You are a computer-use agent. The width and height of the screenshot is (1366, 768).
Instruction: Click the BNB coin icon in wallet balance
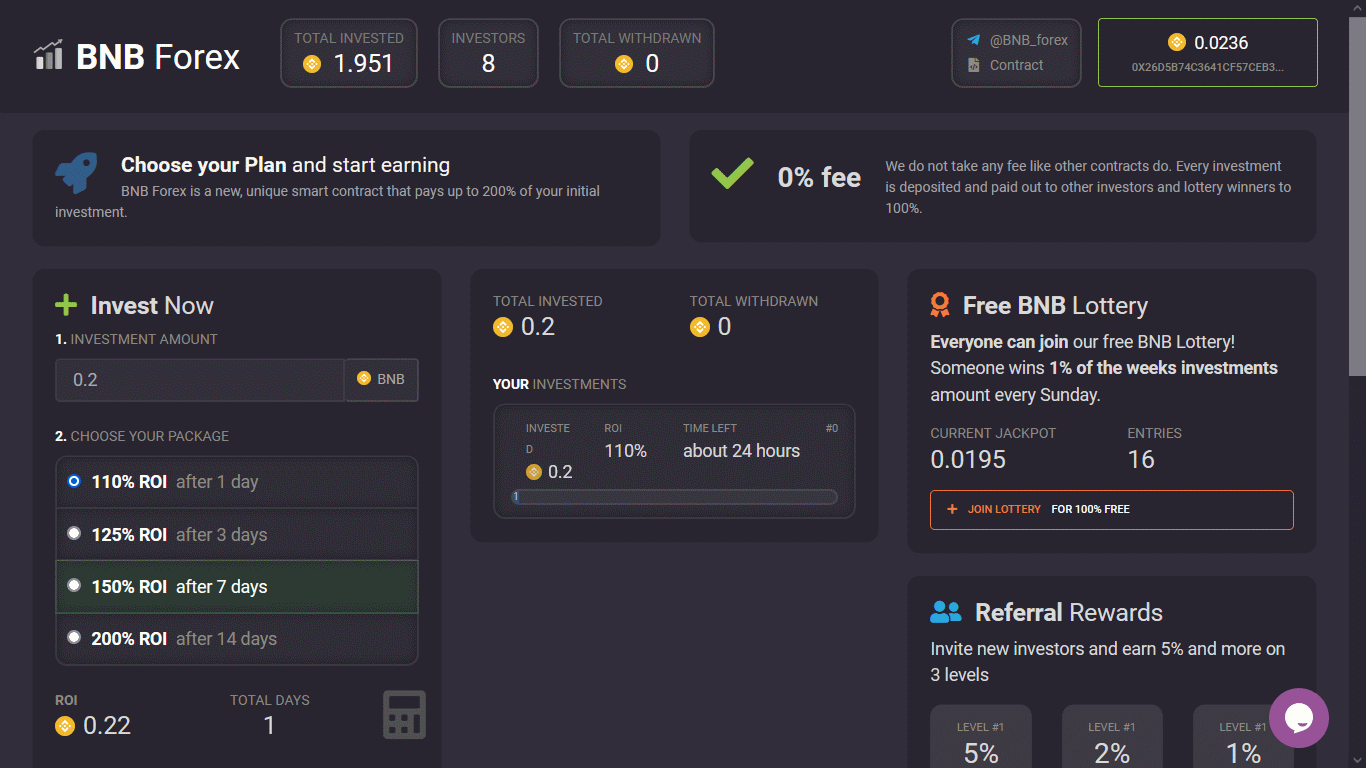click(1176, 42)
